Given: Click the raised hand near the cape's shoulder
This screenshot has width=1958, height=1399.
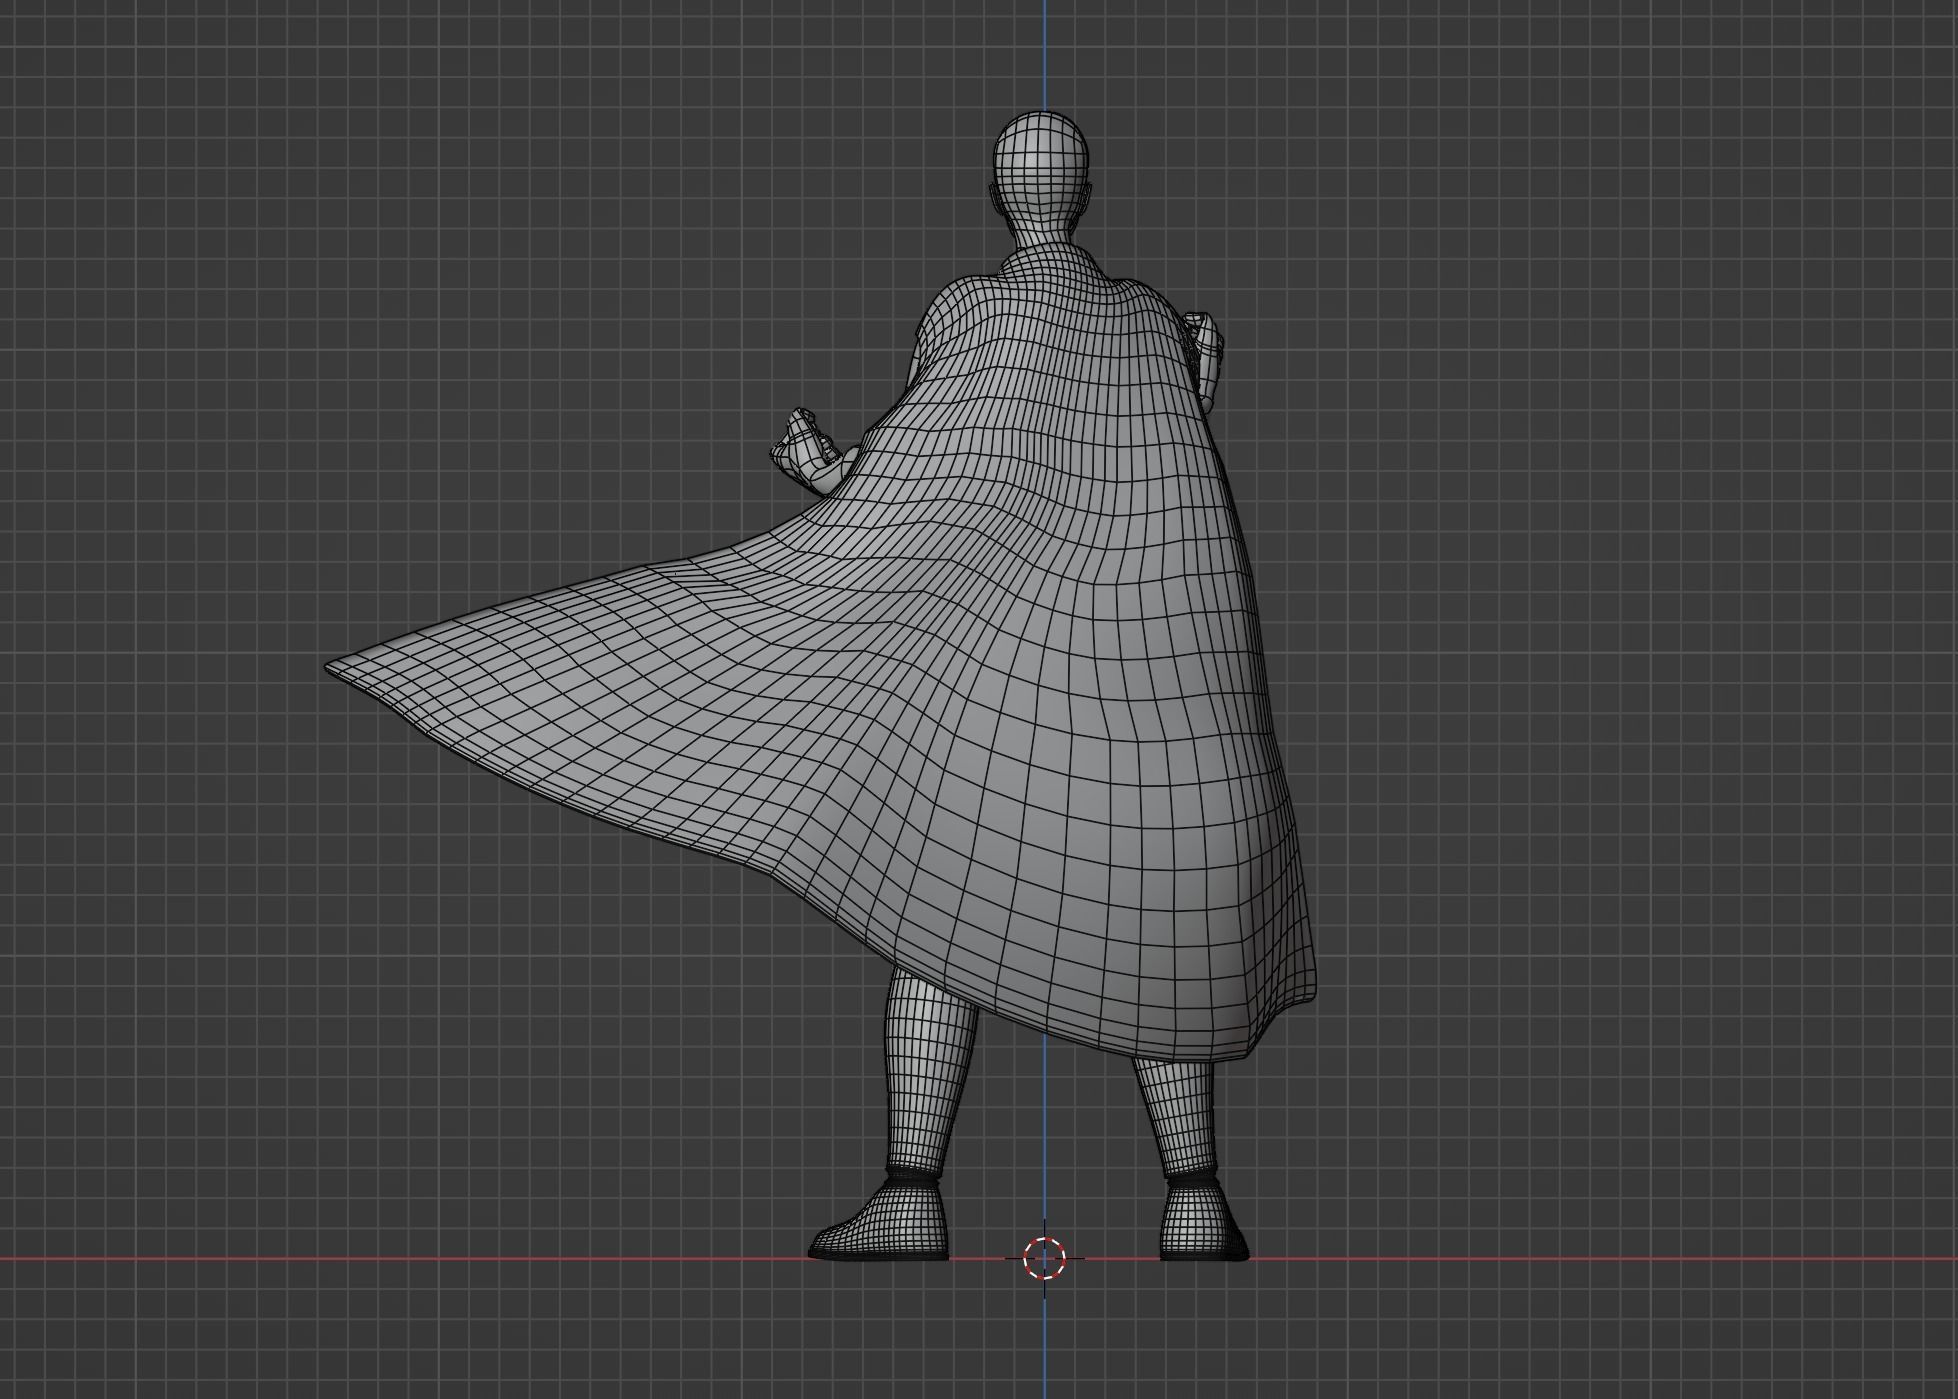Looking at the screenshot, I should pyautogui.click(x=1207, y=358).
